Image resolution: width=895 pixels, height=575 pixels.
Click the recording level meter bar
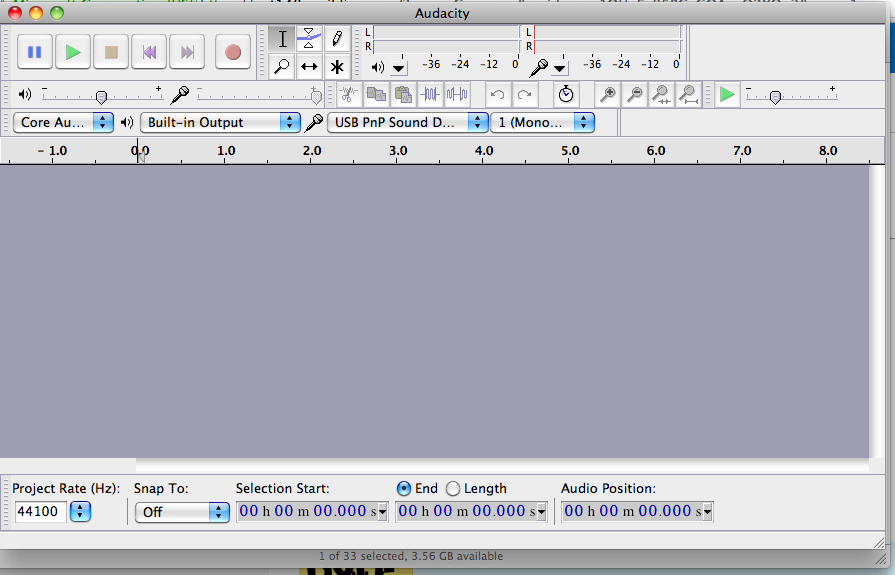tap(607, 39)
